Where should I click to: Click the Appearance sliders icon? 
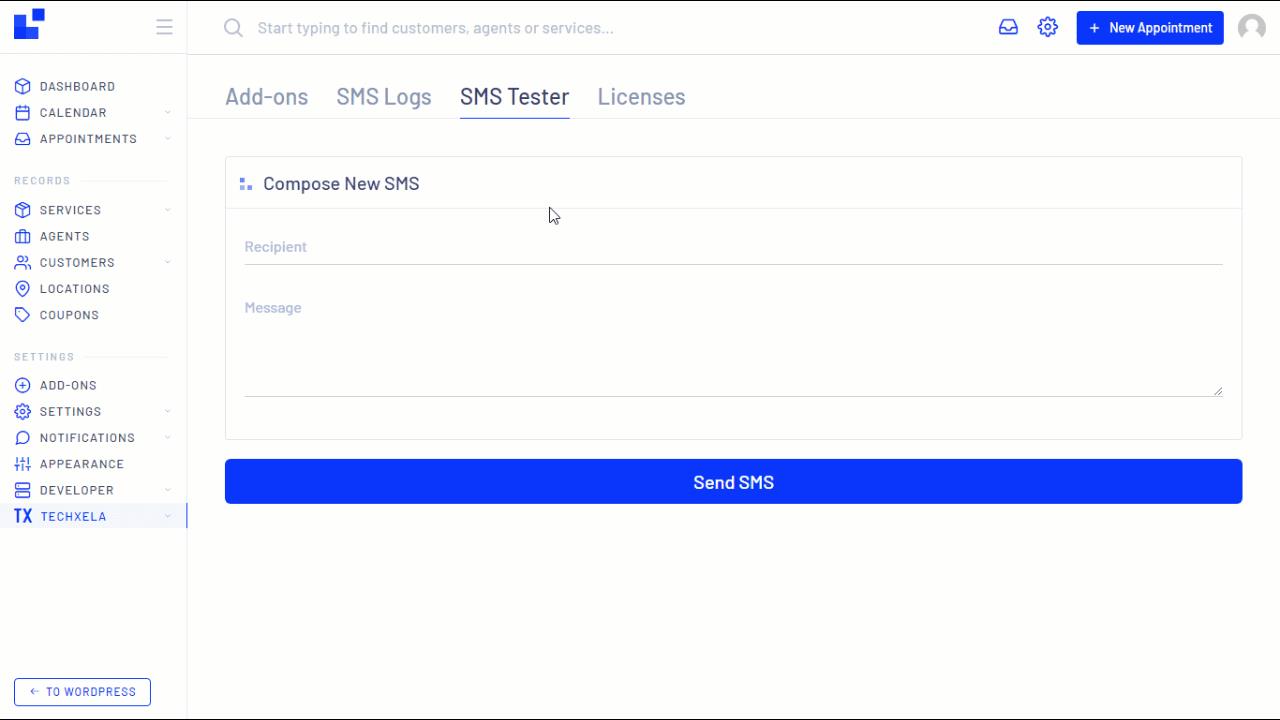pos(23,463)
